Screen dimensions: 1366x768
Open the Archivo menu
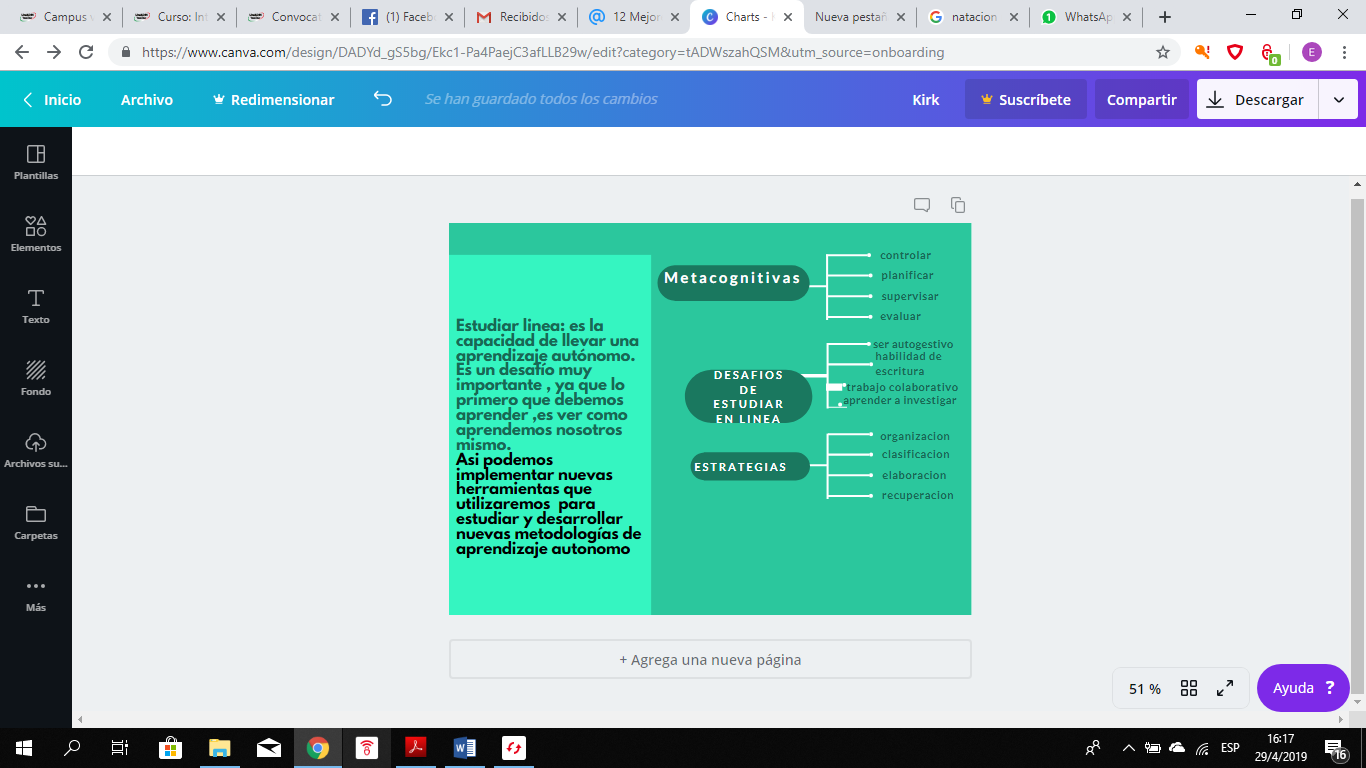point(147,99)
